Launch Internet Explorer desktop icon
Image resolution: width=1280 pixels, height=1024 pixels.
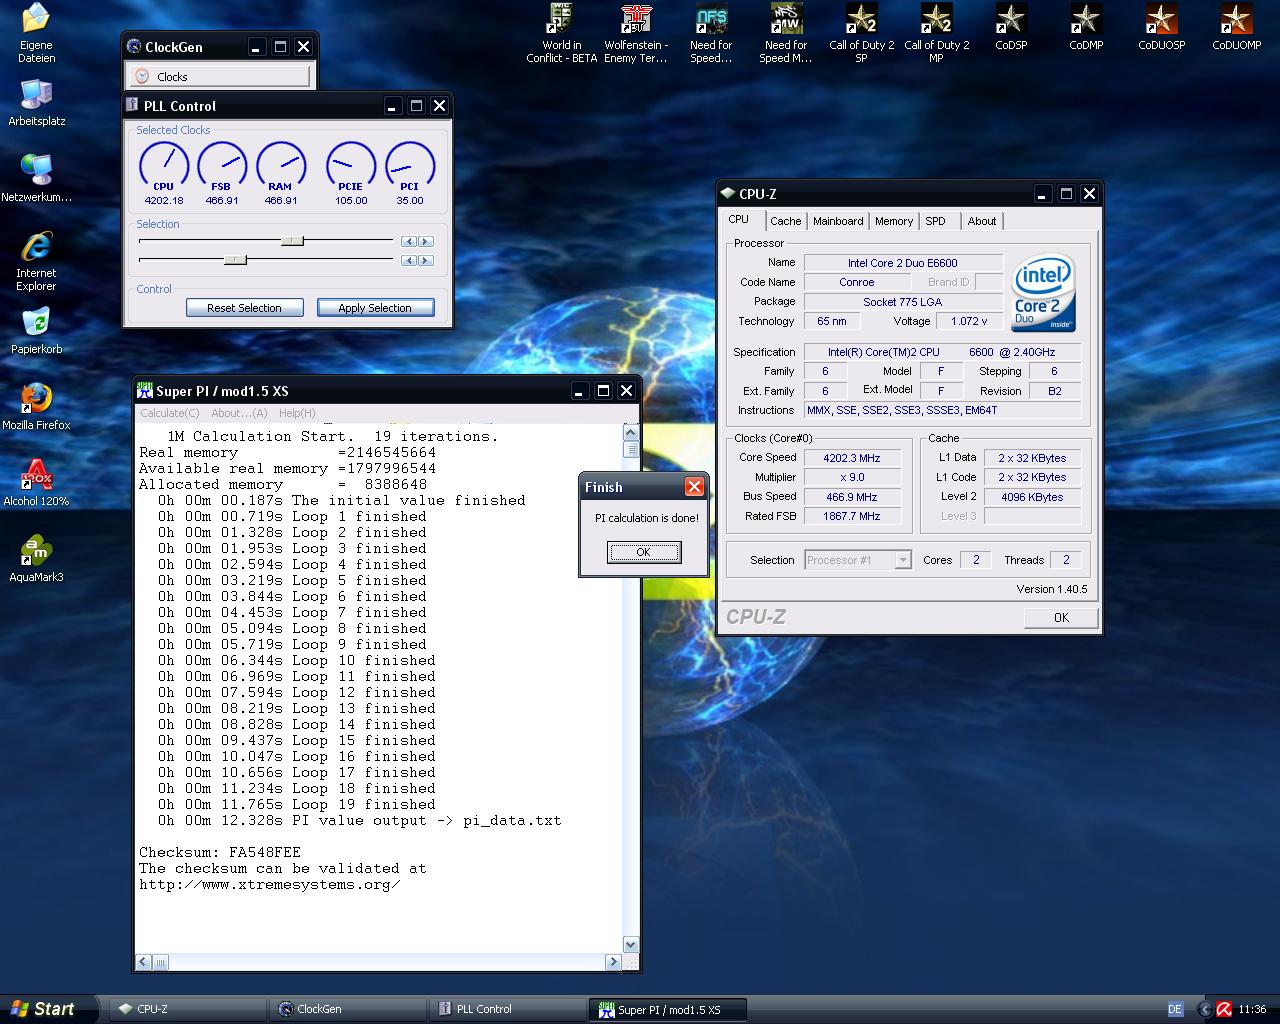pyautogui.click(x=36, y=261)
